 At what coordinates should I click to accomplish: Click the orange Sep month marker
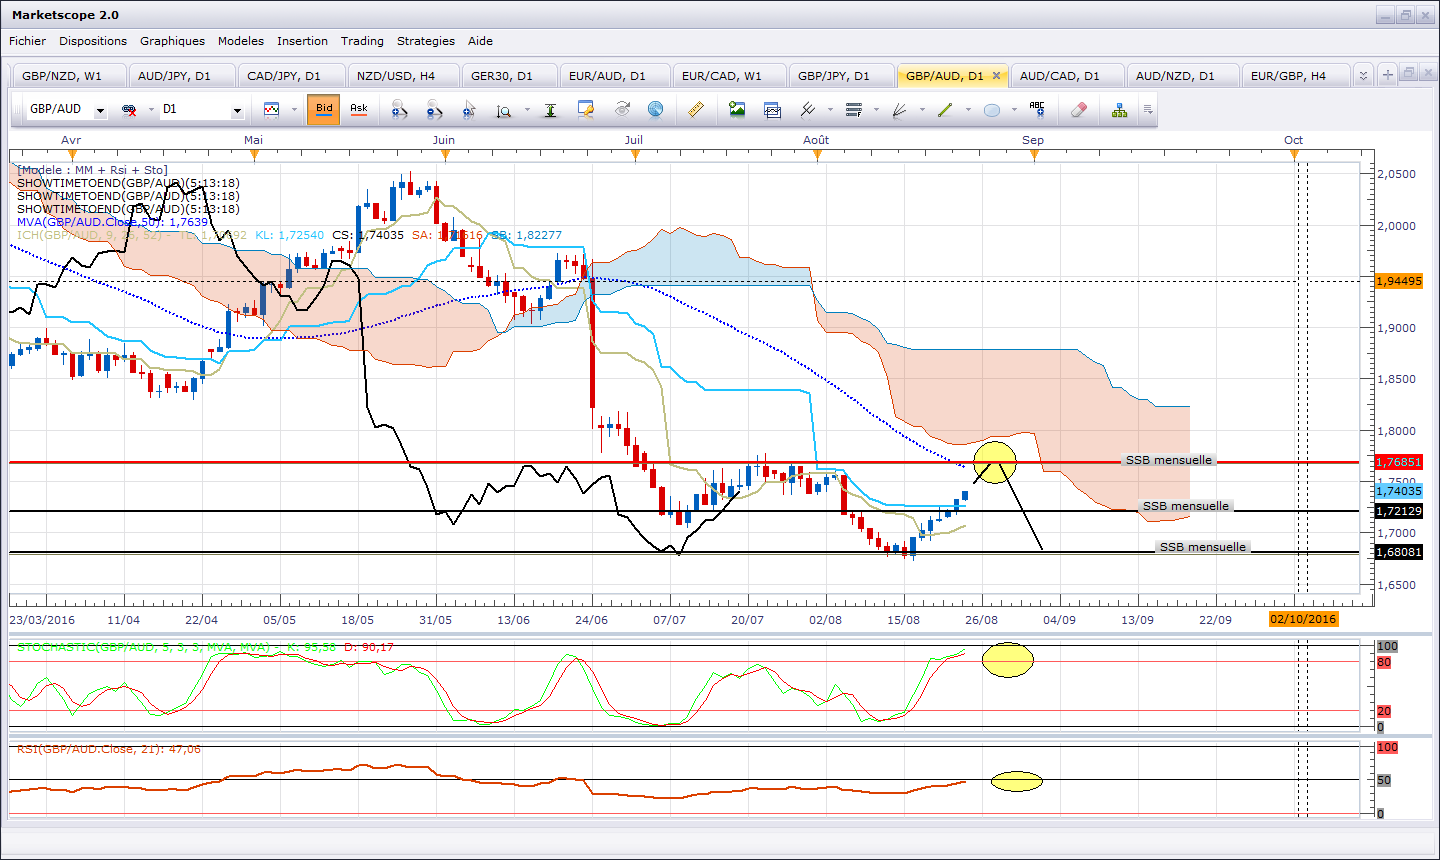coord(1035,154)
